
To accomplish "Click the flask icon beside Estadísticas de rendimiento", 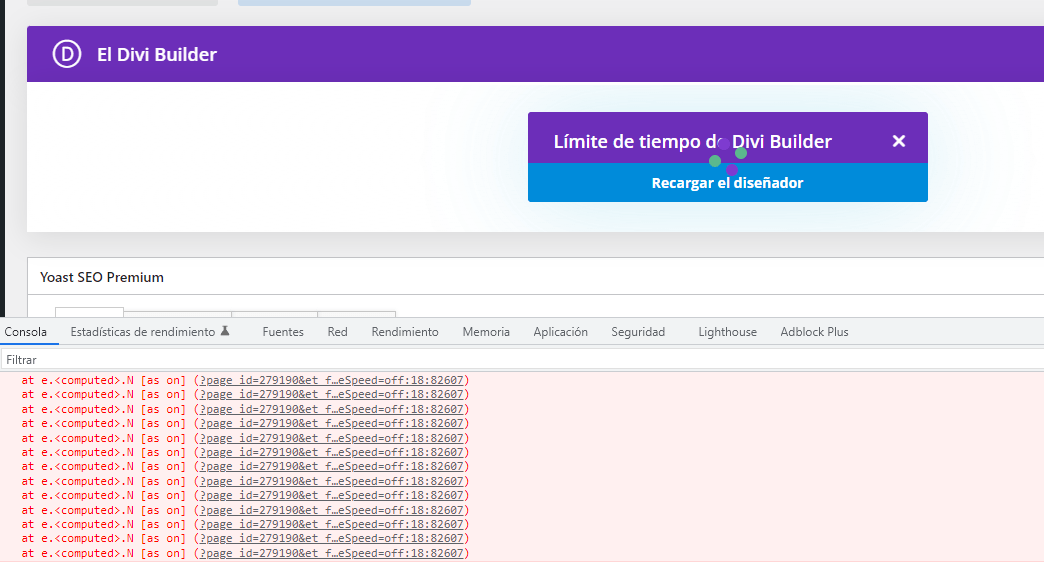I will point(225,331).
